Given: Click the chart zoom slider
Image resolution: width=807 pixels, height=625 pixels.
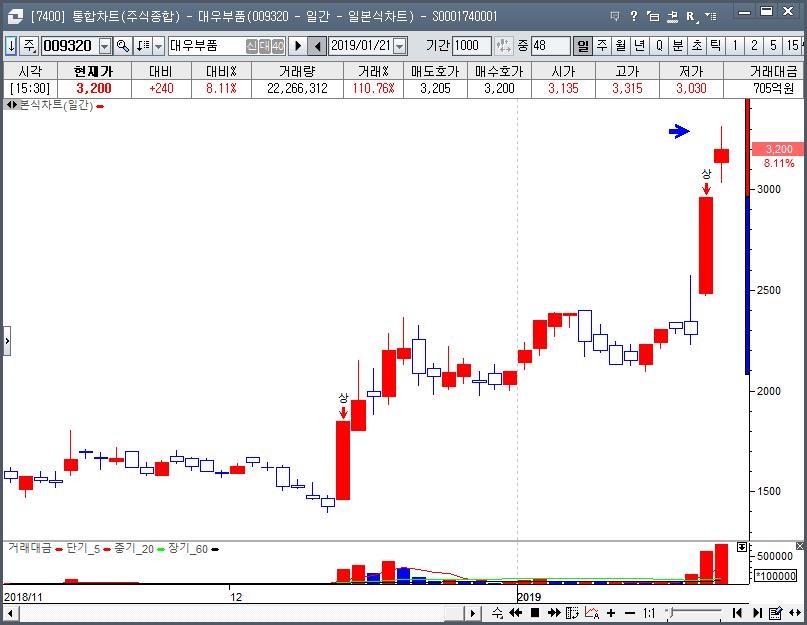Looking at the screenshot, I should pos(695,613).
